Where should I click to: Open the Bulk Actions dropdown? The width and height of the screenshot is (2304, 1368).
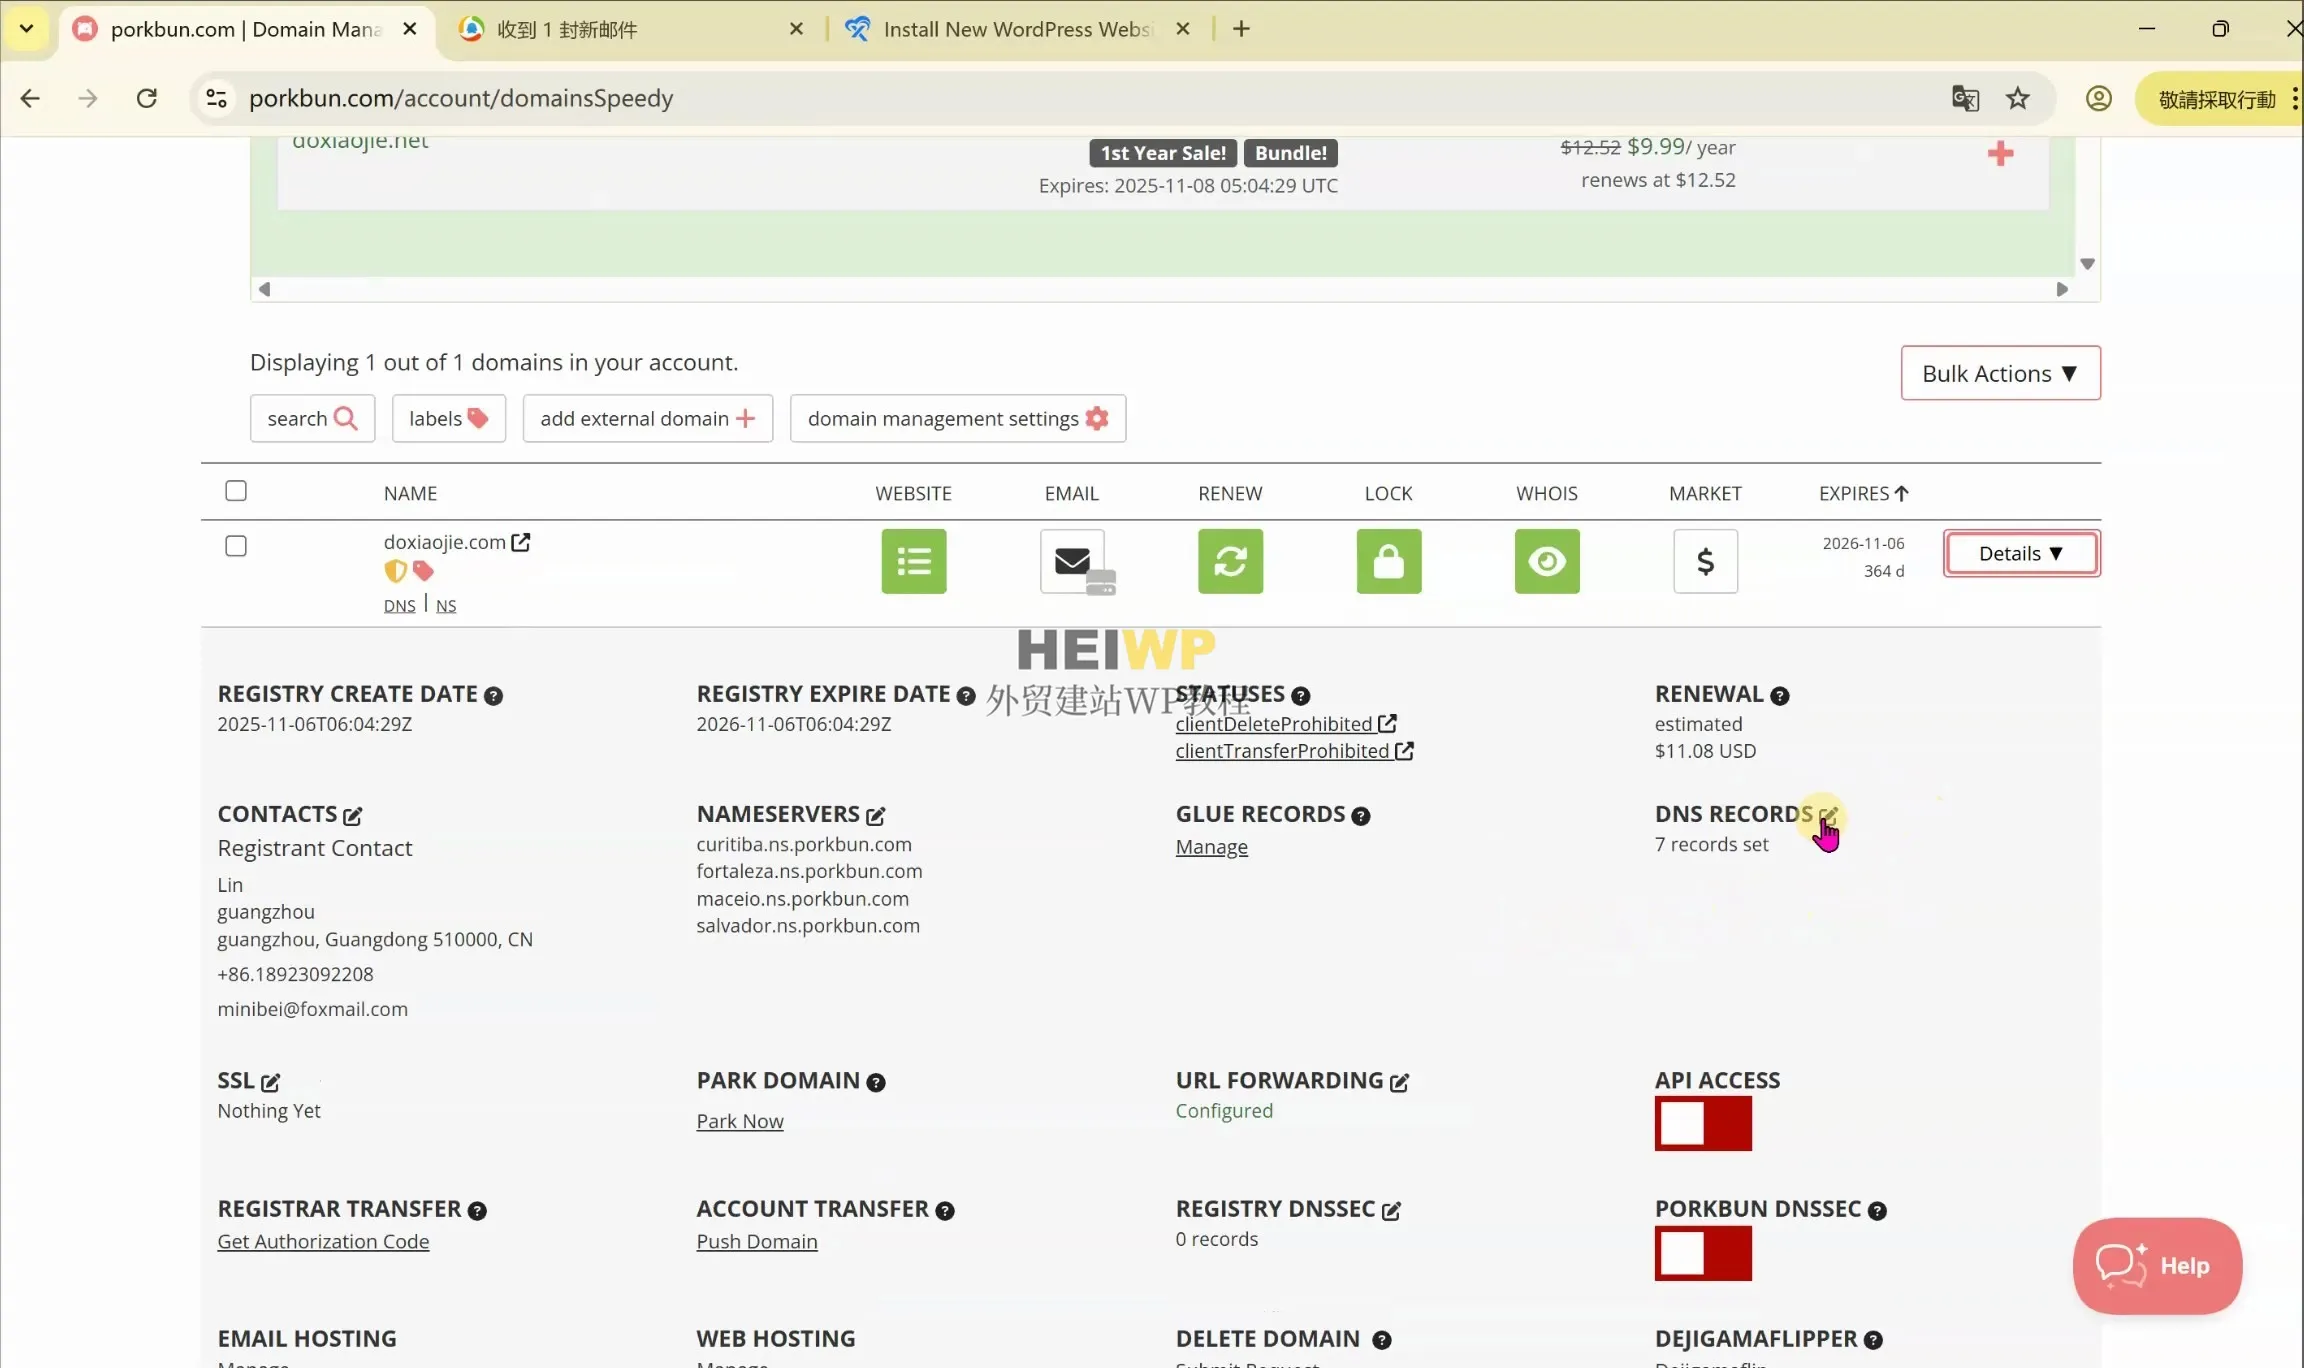pos(1999,373)
